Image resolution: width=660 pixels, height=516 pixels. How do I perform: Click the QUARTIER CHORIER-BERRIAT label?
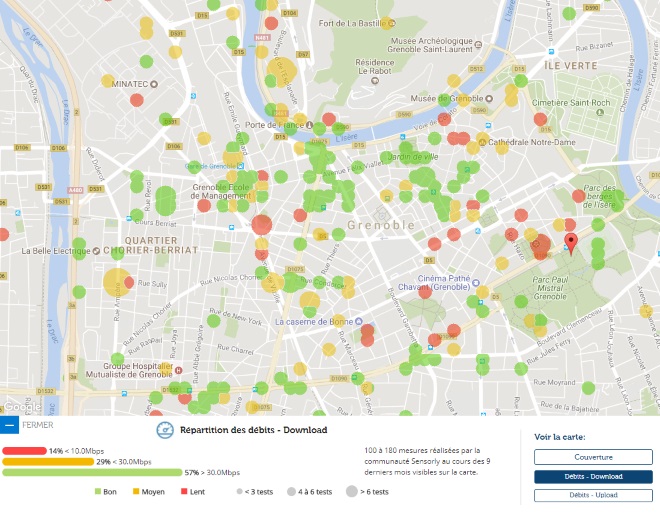coord(151,245)
